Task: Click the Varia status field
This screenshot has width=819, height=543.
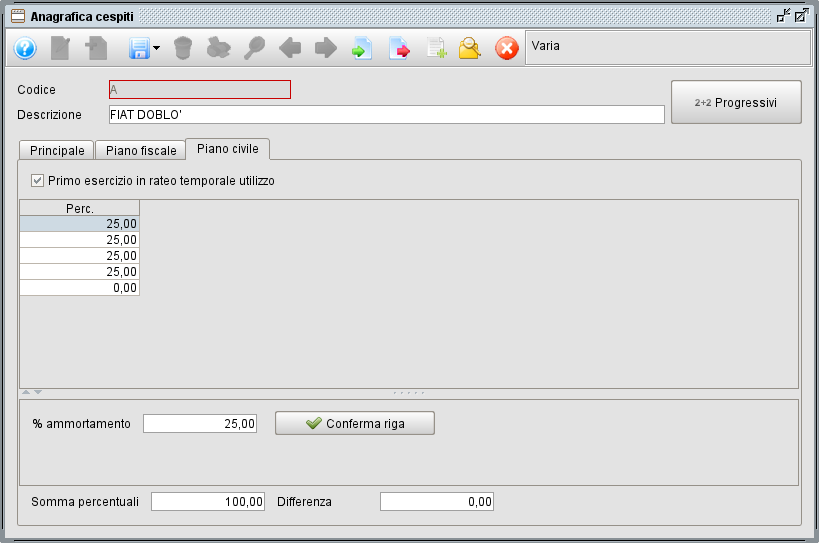Action: coord(668,48)
